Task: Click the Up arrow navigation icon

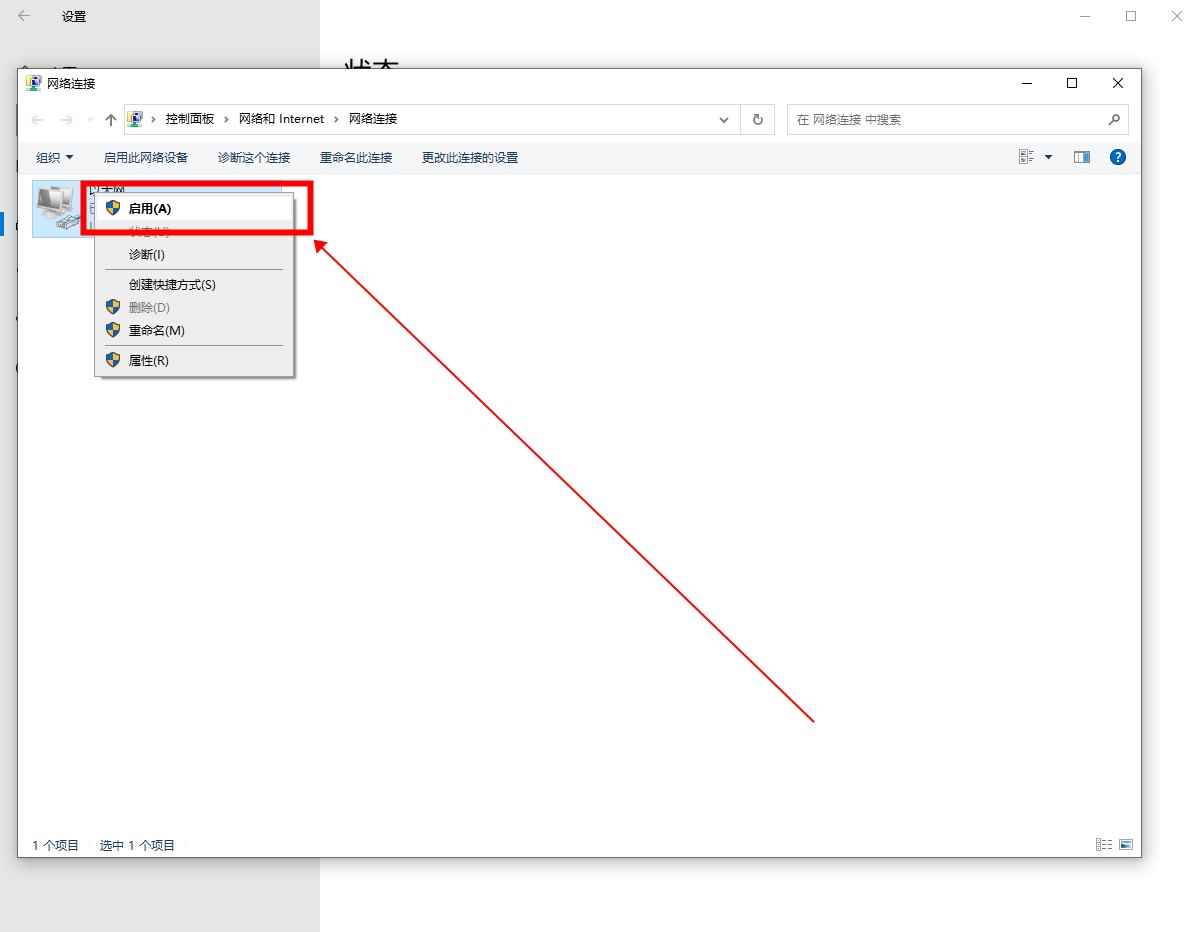Action: tap(111, 120)
